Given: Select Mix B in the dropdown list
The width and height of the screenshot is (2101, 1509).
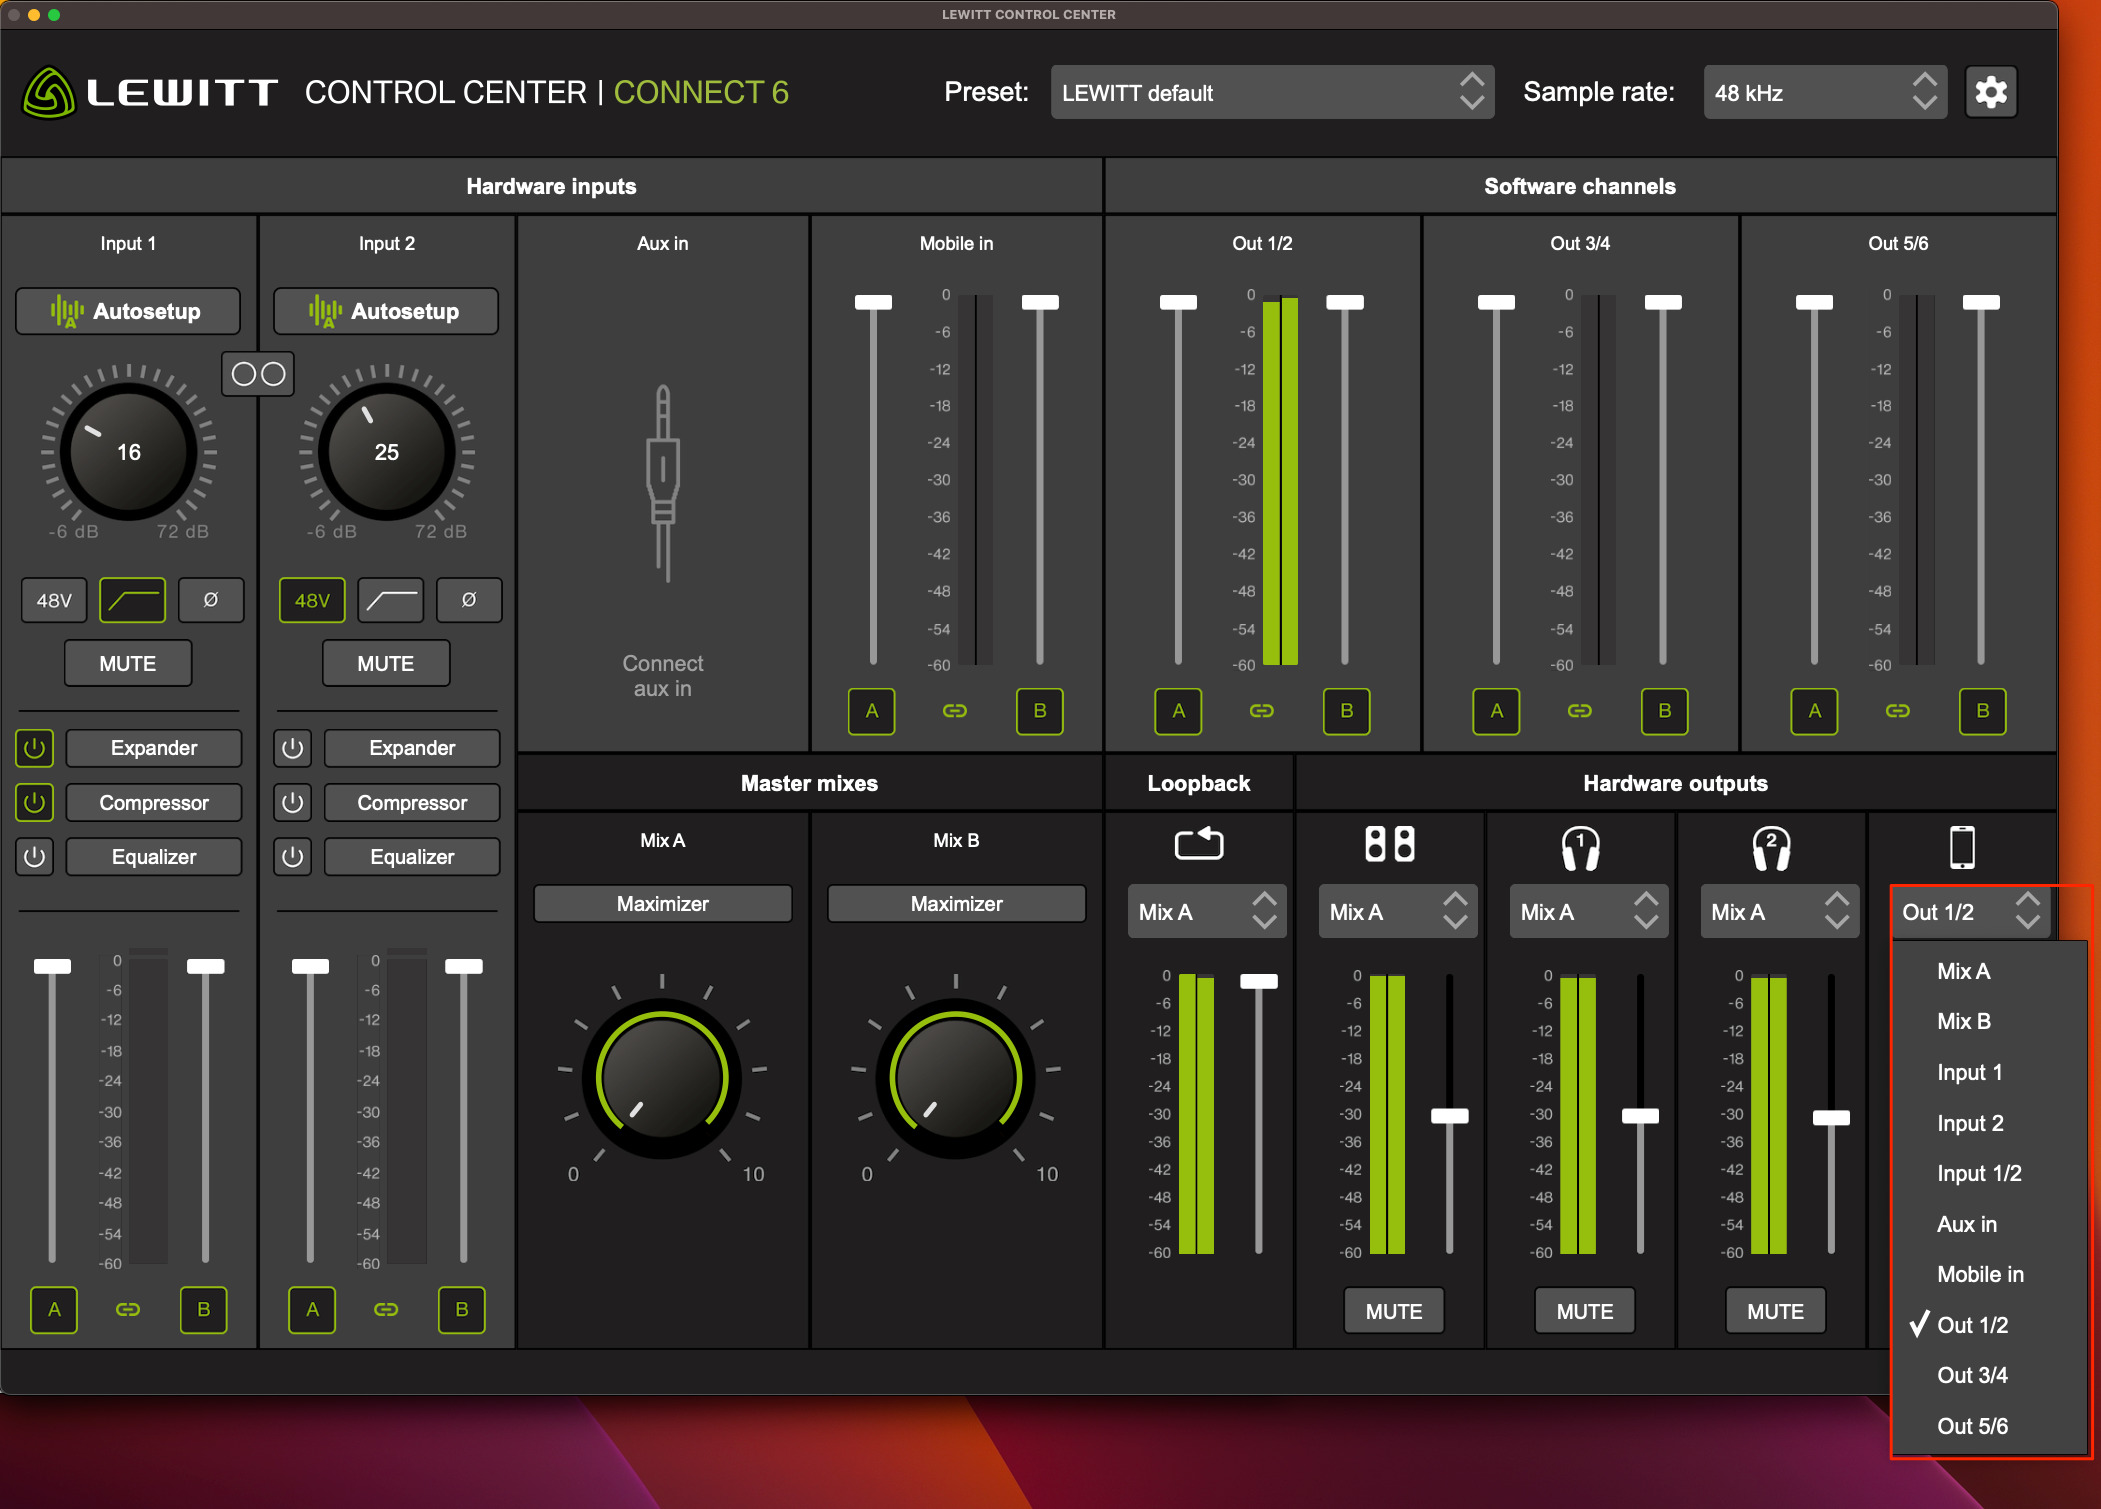Looking at the screenshot, I should [1990, 1021].
